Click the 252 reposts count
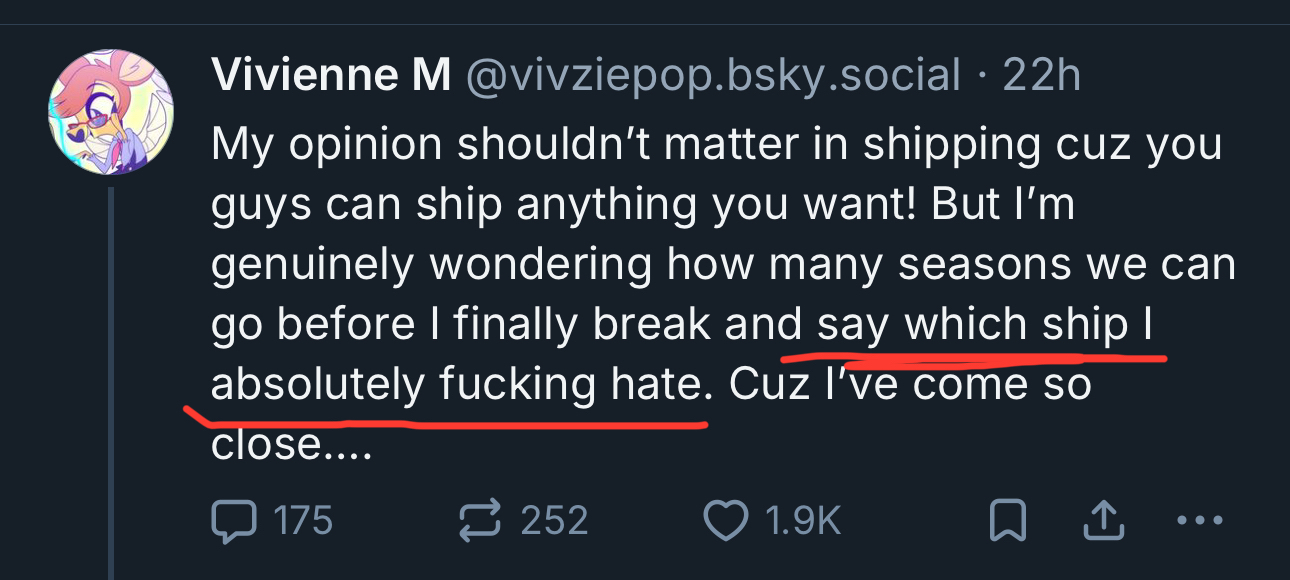The image size is (1290, 580). [x=554, y=520]
